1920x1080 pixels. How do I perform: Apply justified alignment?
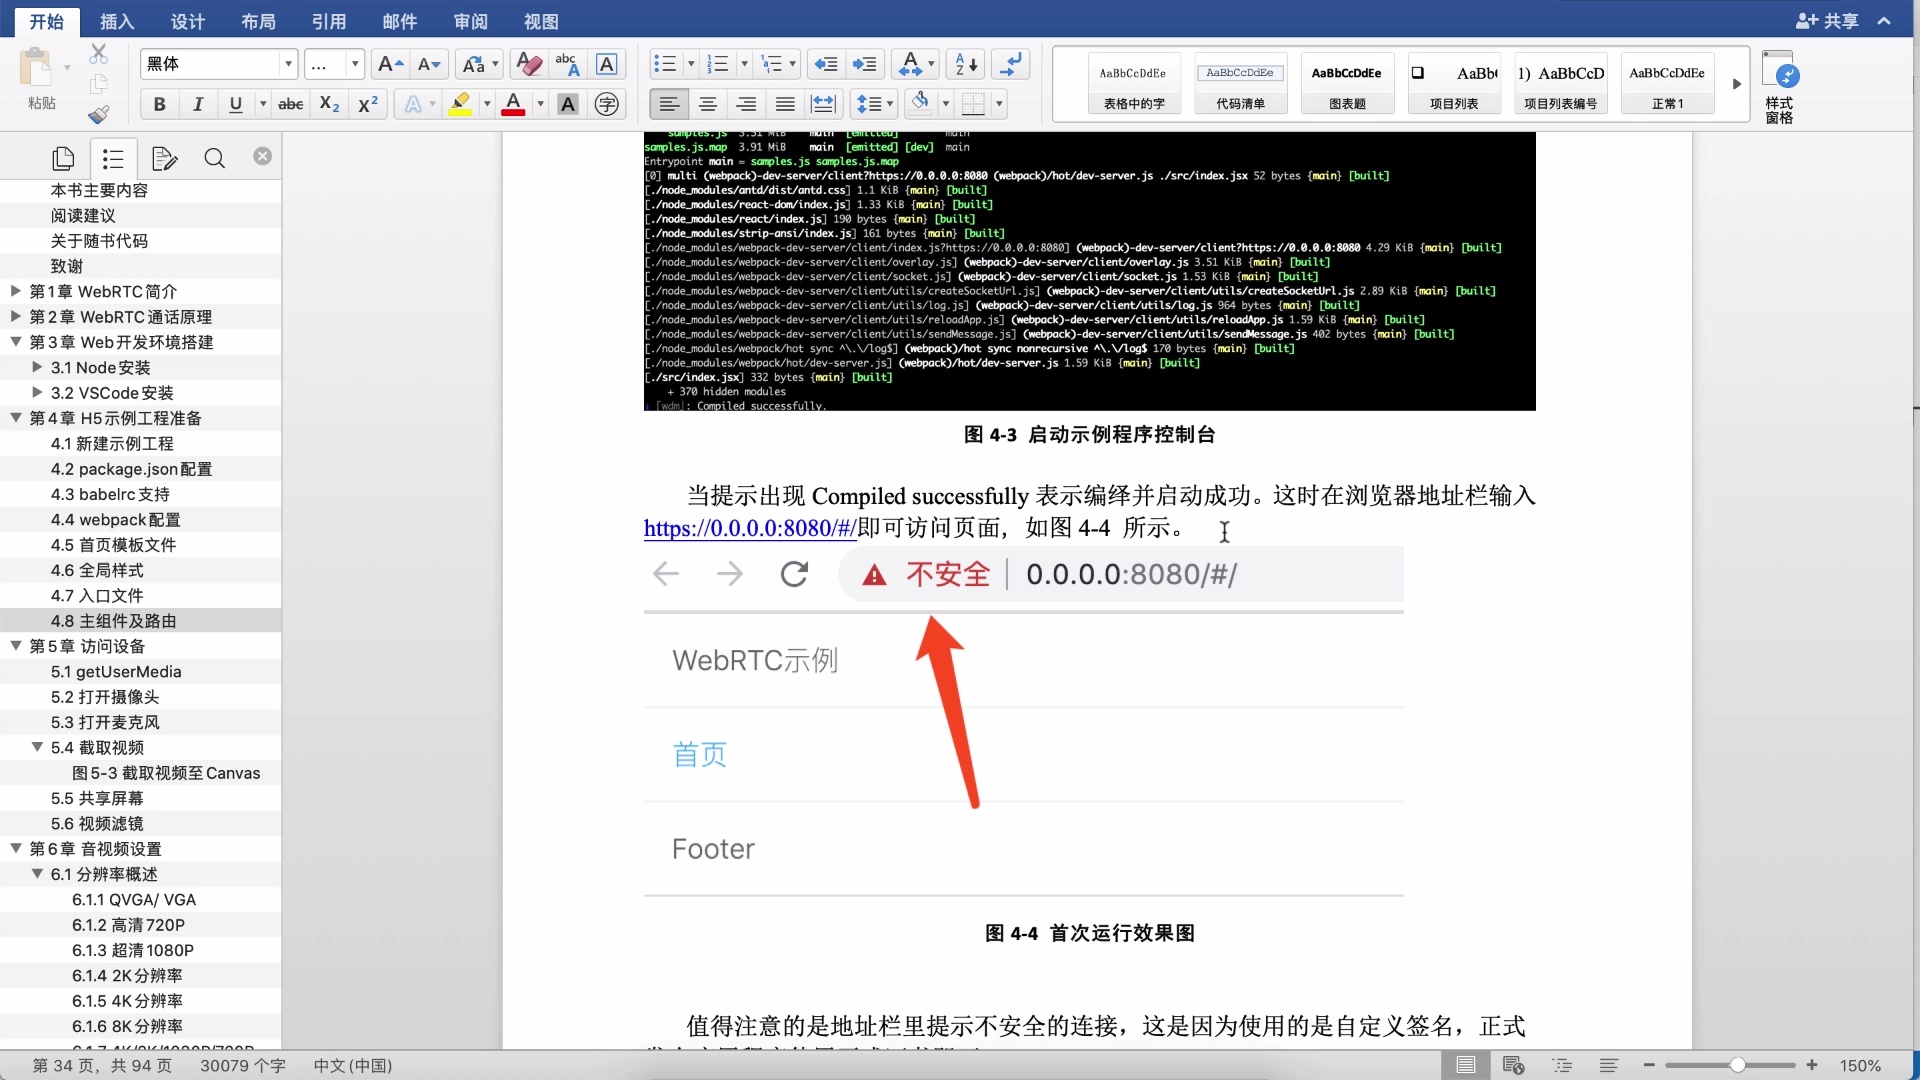click(784, 104)
